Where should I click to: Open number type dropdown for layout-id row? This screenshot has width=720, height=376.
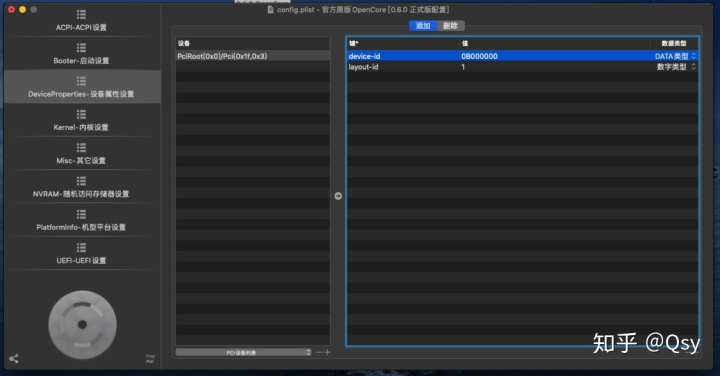(676, 67)
